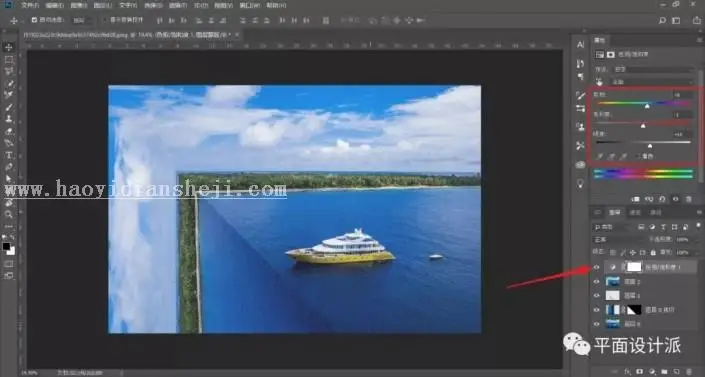Screen dimensions: 705x377
Task: Open the 图像 (Image) menu
Action: (79, 5)
